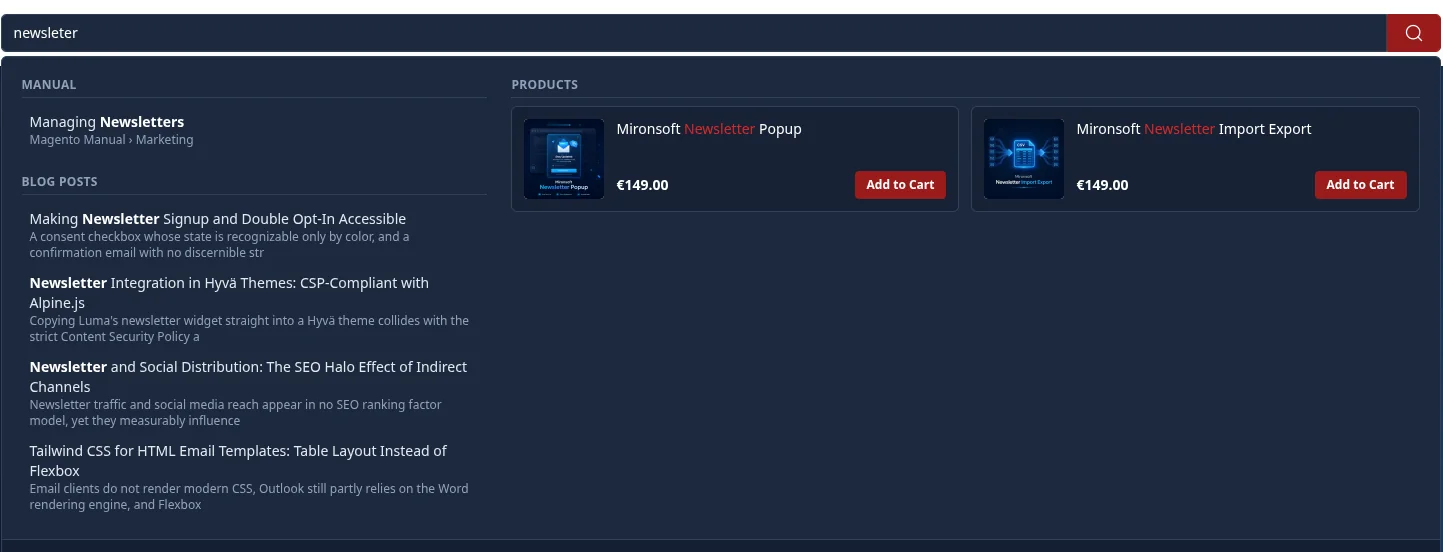Click the red search magnifier button

[x=1413, y=33]
